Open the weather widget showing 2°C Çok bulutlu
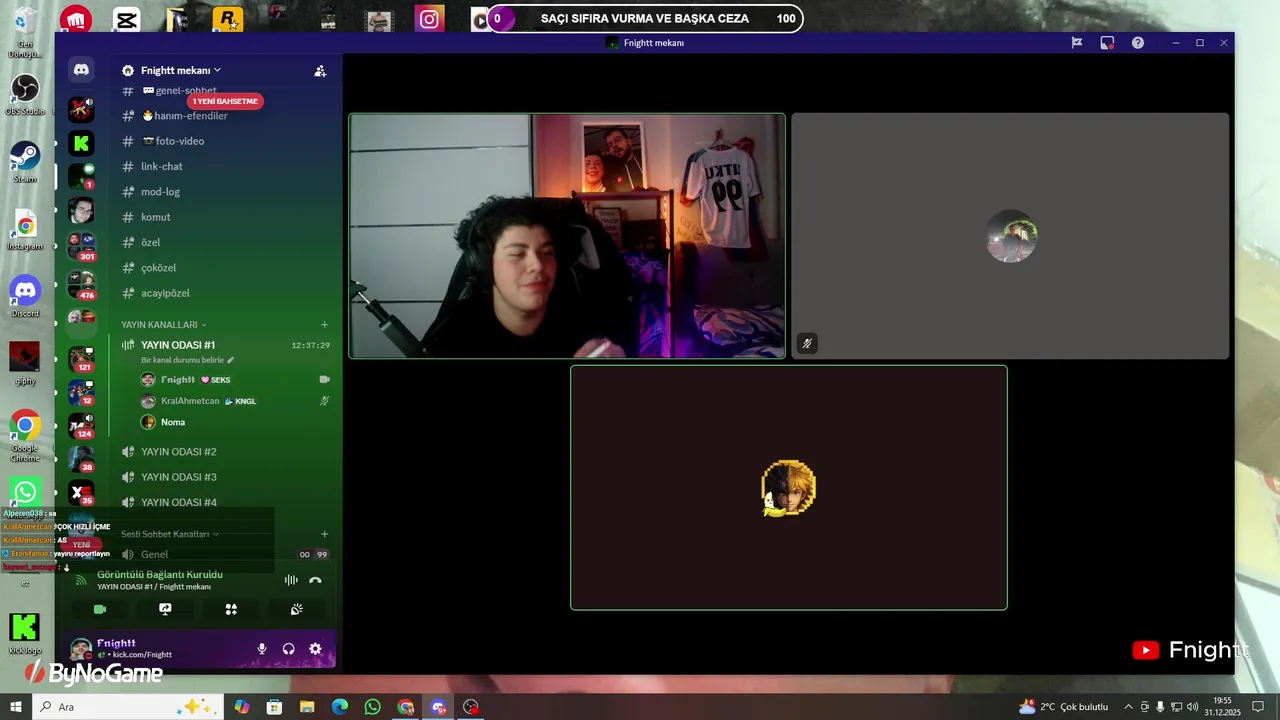 [x=1063, y=707]
